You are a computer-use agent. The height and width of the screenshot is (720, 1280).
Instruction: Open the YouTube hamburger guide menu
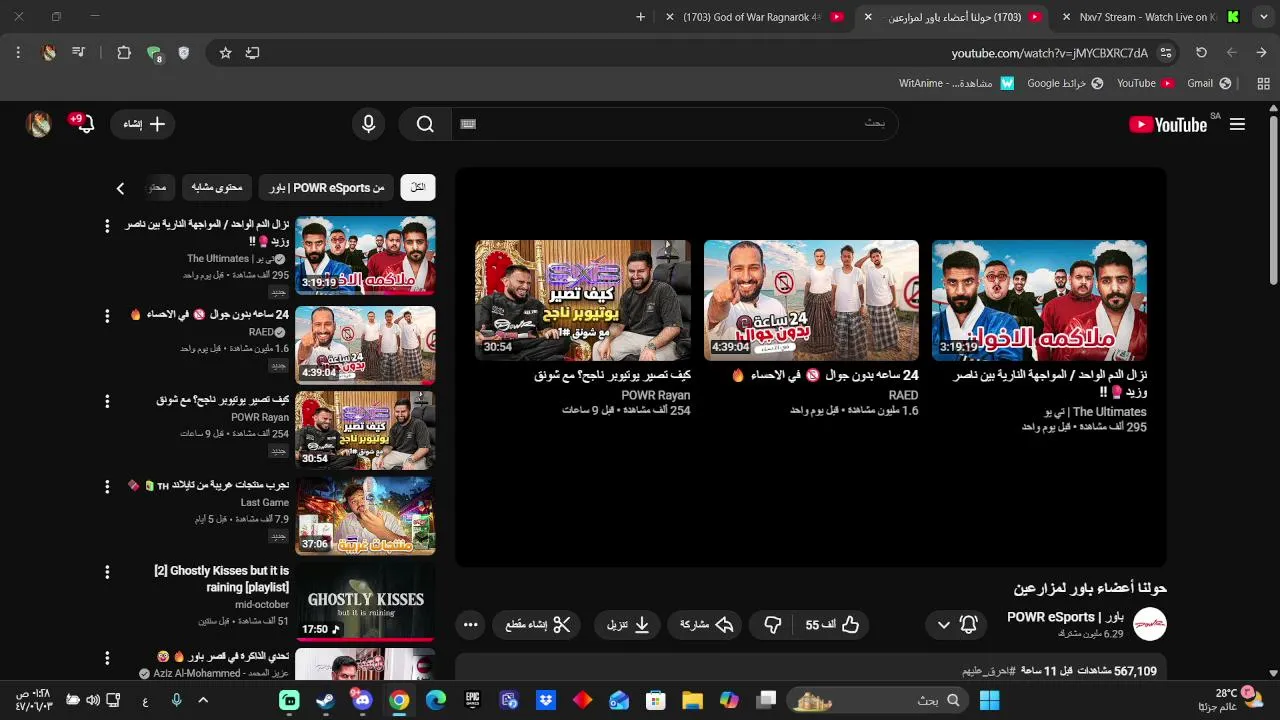click(x=1237, y=124)
